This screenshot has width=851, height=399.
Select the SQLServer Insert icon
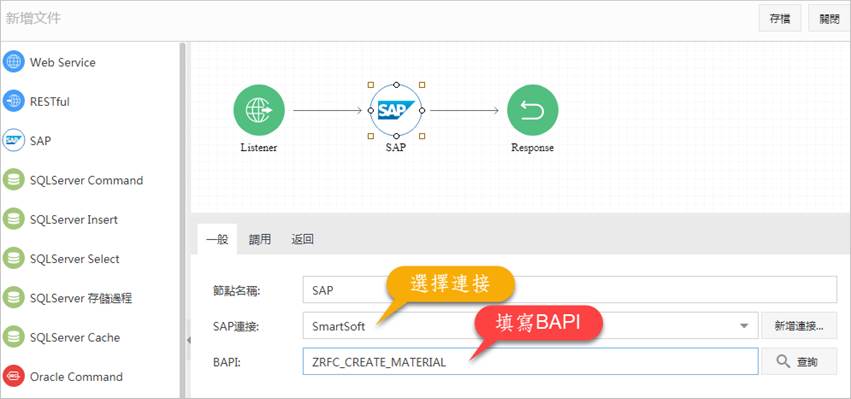[14, 219]
